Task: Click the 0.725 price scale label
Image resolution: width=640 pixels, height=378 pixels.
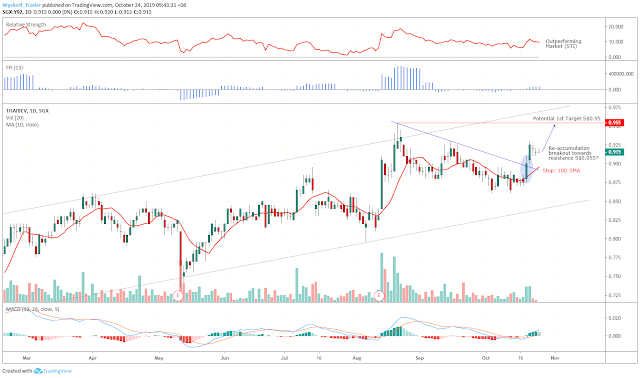Action: (x=615, y=295)
